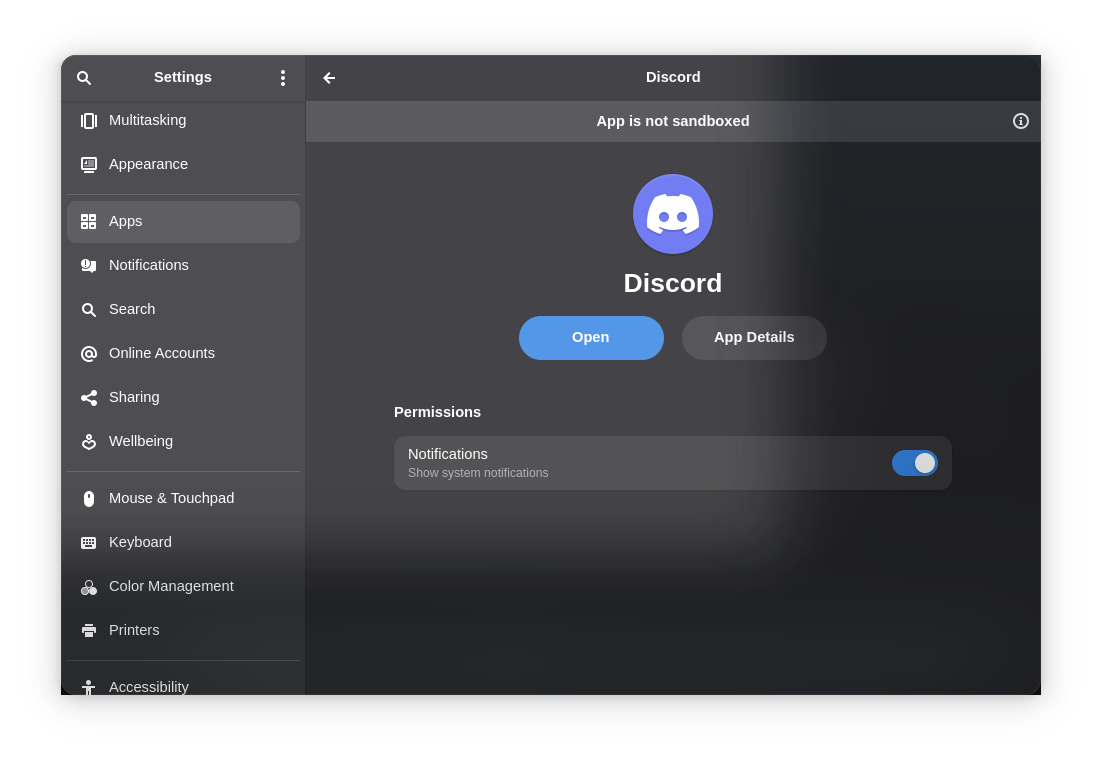Viewport: 1102px width, 762px height.
Task: Select the Multitasking sidebar icon
Action: (x=89, y=121)
